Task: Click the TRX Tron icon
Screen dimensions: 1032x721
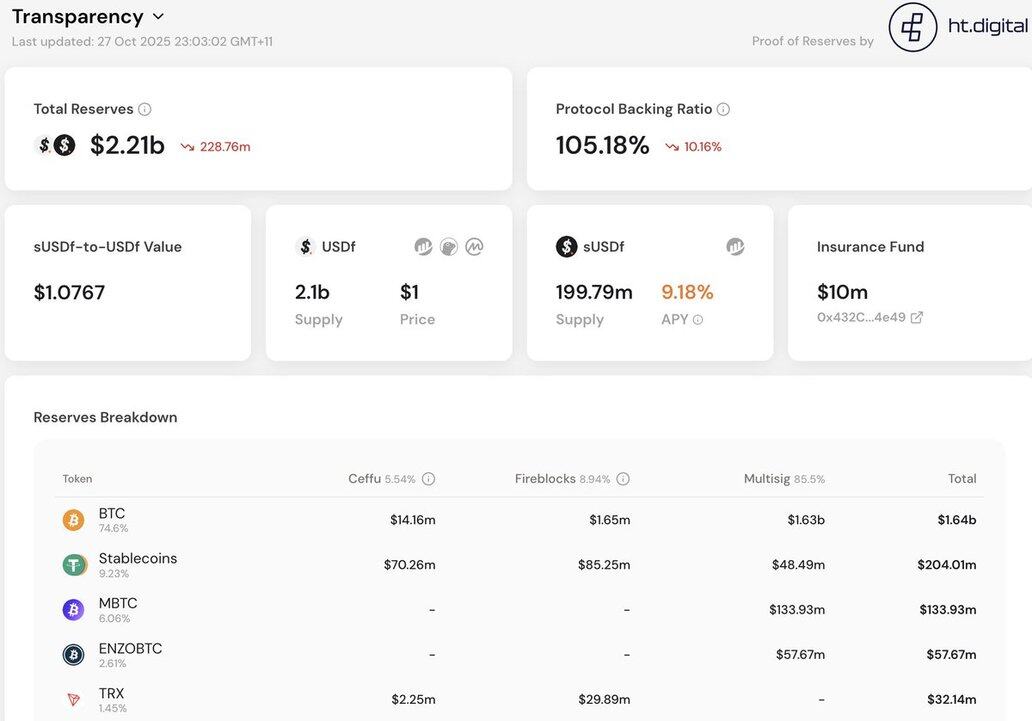Action: [74, 700]
